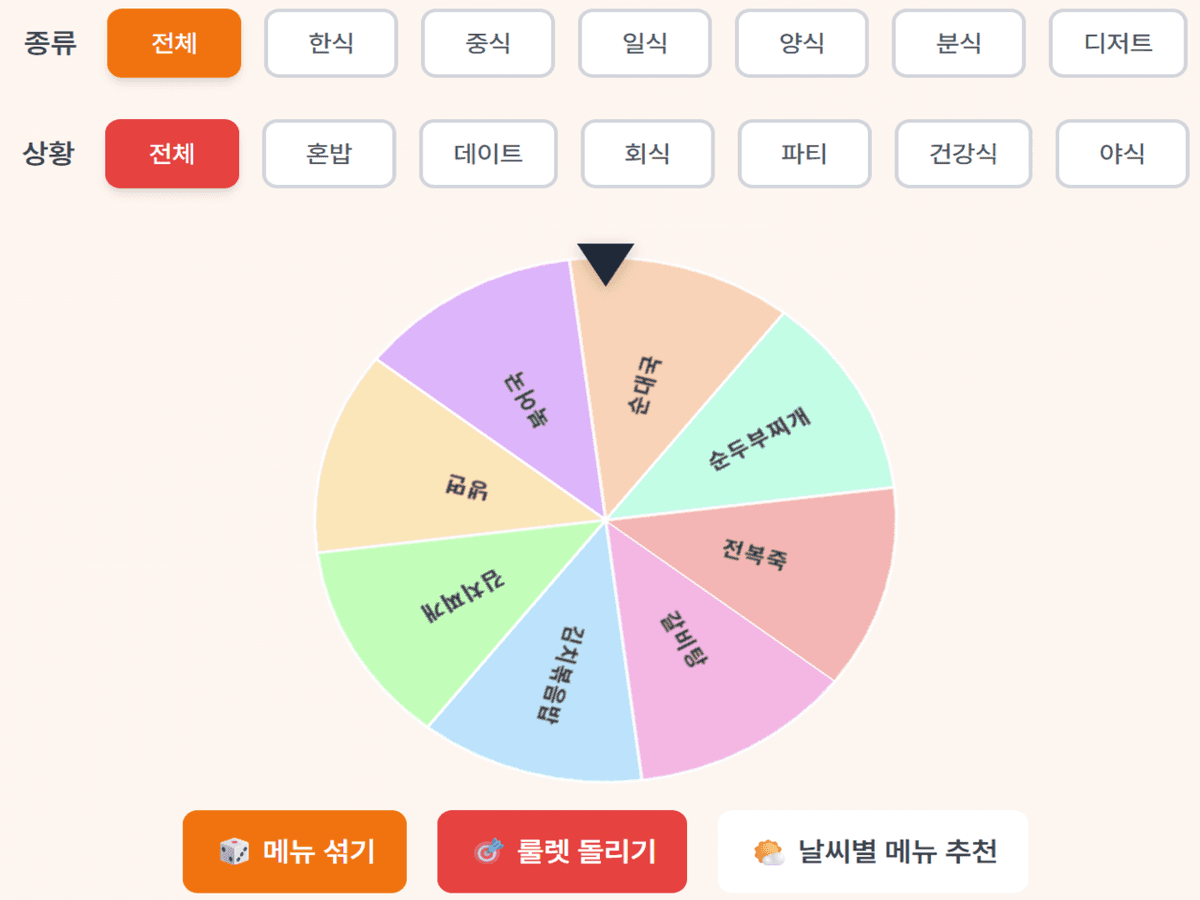Switch food type to 디저트
Image resolution: width=1200 pixels, height=900 pixels.
coord(1118,43)
